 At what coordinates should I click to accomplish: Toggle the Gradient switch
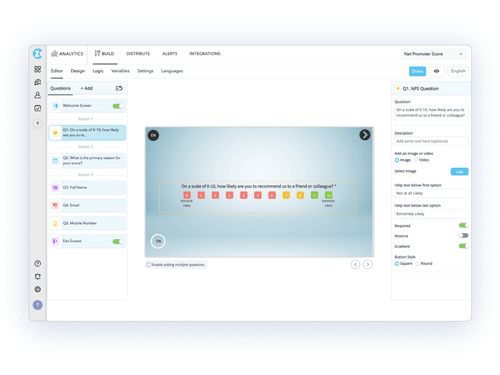(463, 246)
